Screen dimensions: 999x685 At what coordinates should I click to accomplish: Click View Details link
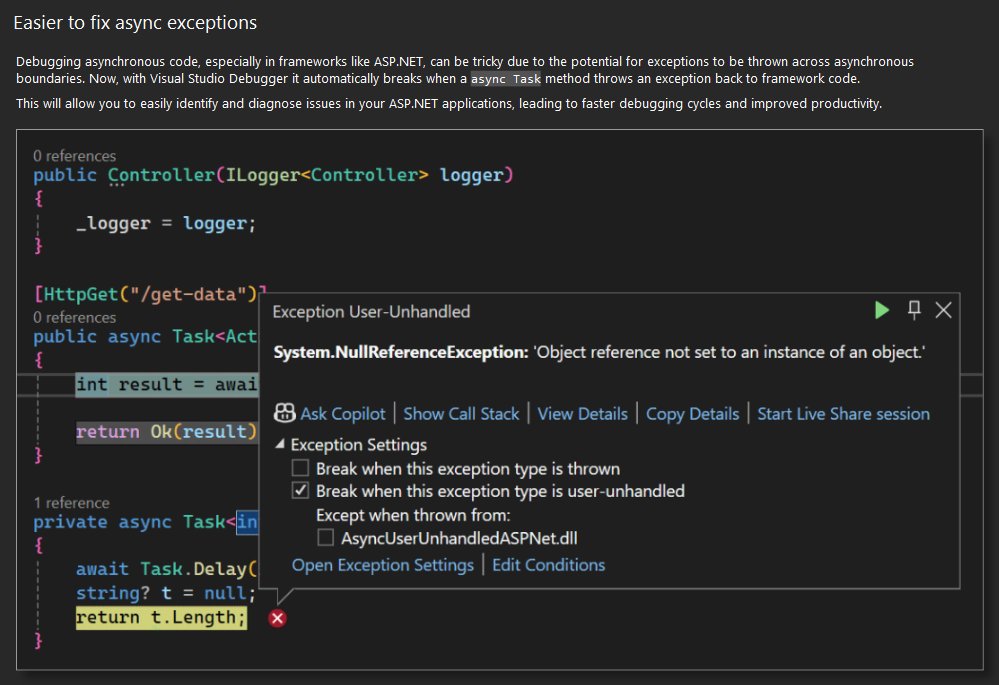pyautogui.click(x=582, y=414)
